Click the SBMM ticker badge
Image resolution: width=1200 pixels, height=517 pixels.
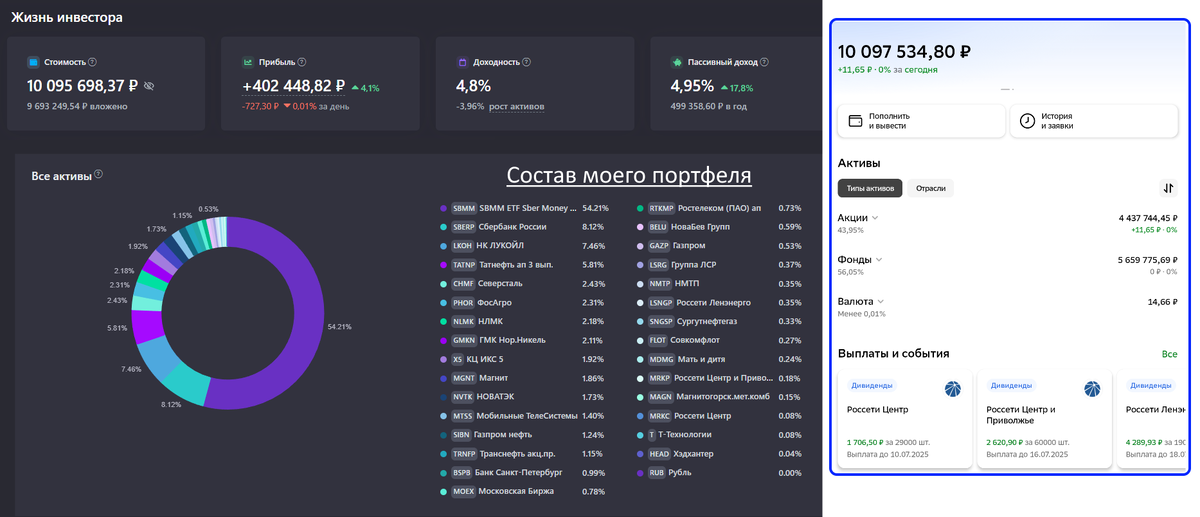(x=463, y=208)
